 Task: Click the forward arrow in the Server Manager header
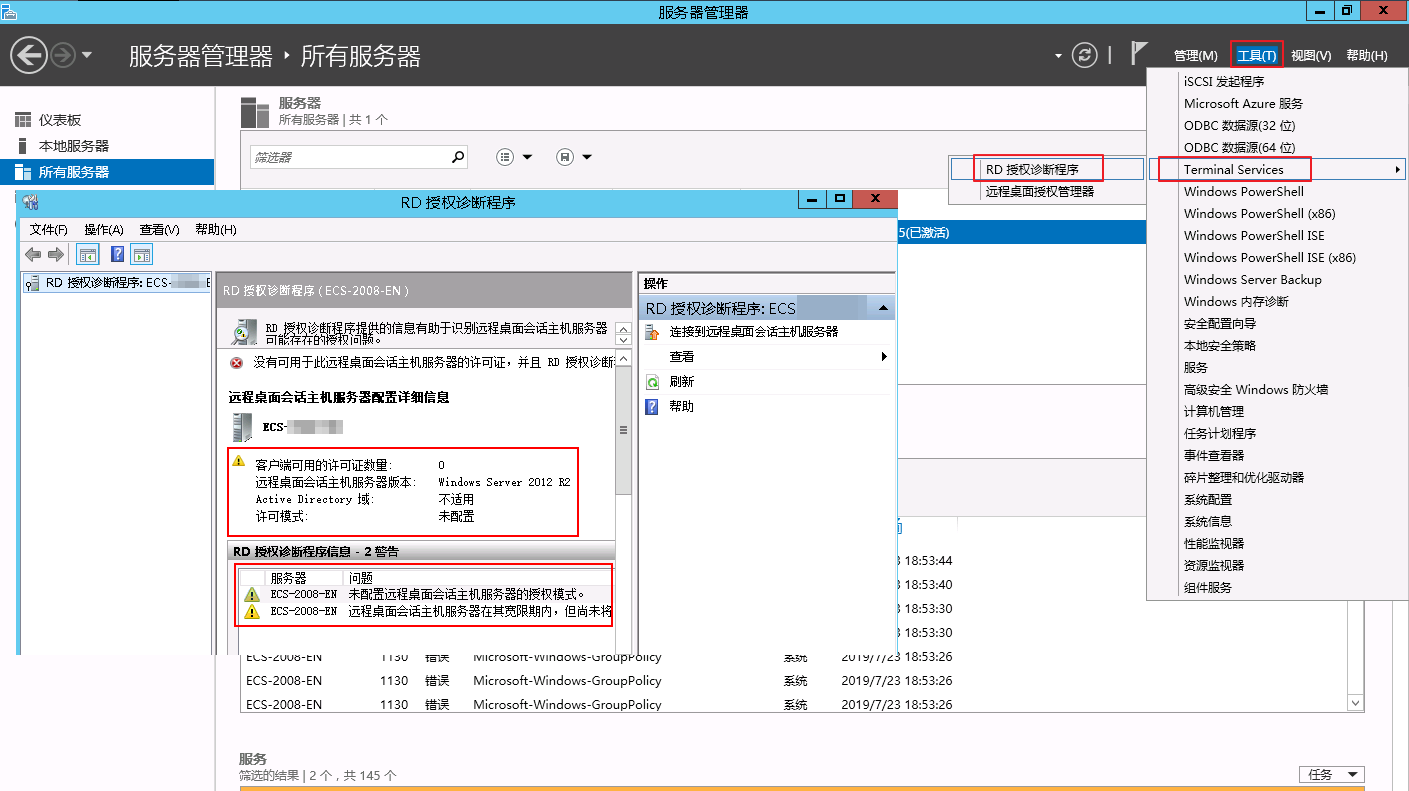tap(63, 55)
